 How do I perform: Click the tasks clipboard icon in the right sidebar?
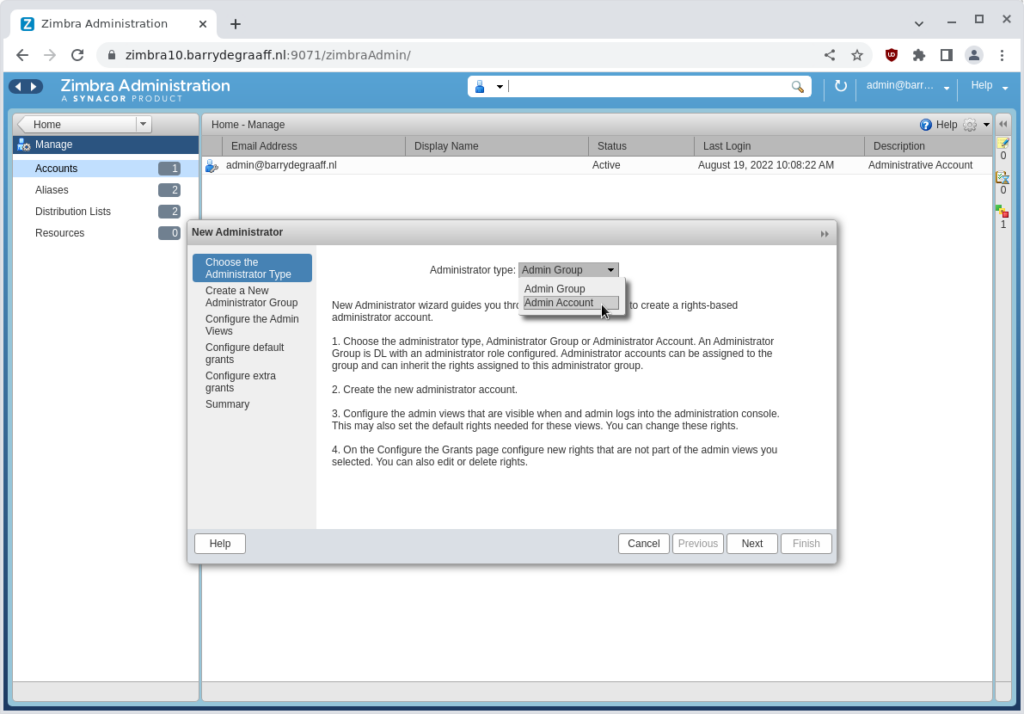pyautogui.click(x=1003, y=176)
